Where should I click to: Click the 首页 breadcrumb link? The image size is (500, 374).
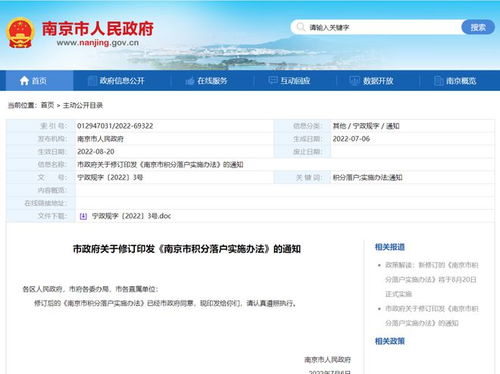click(x=47, y=105)
